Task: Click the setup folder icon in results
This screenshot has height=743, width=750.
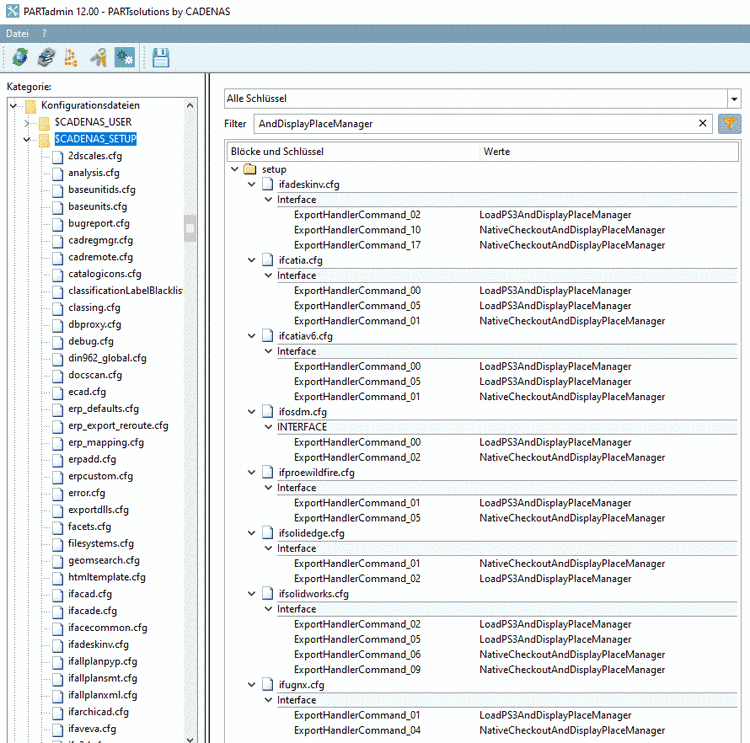Action: pos(250,170)
